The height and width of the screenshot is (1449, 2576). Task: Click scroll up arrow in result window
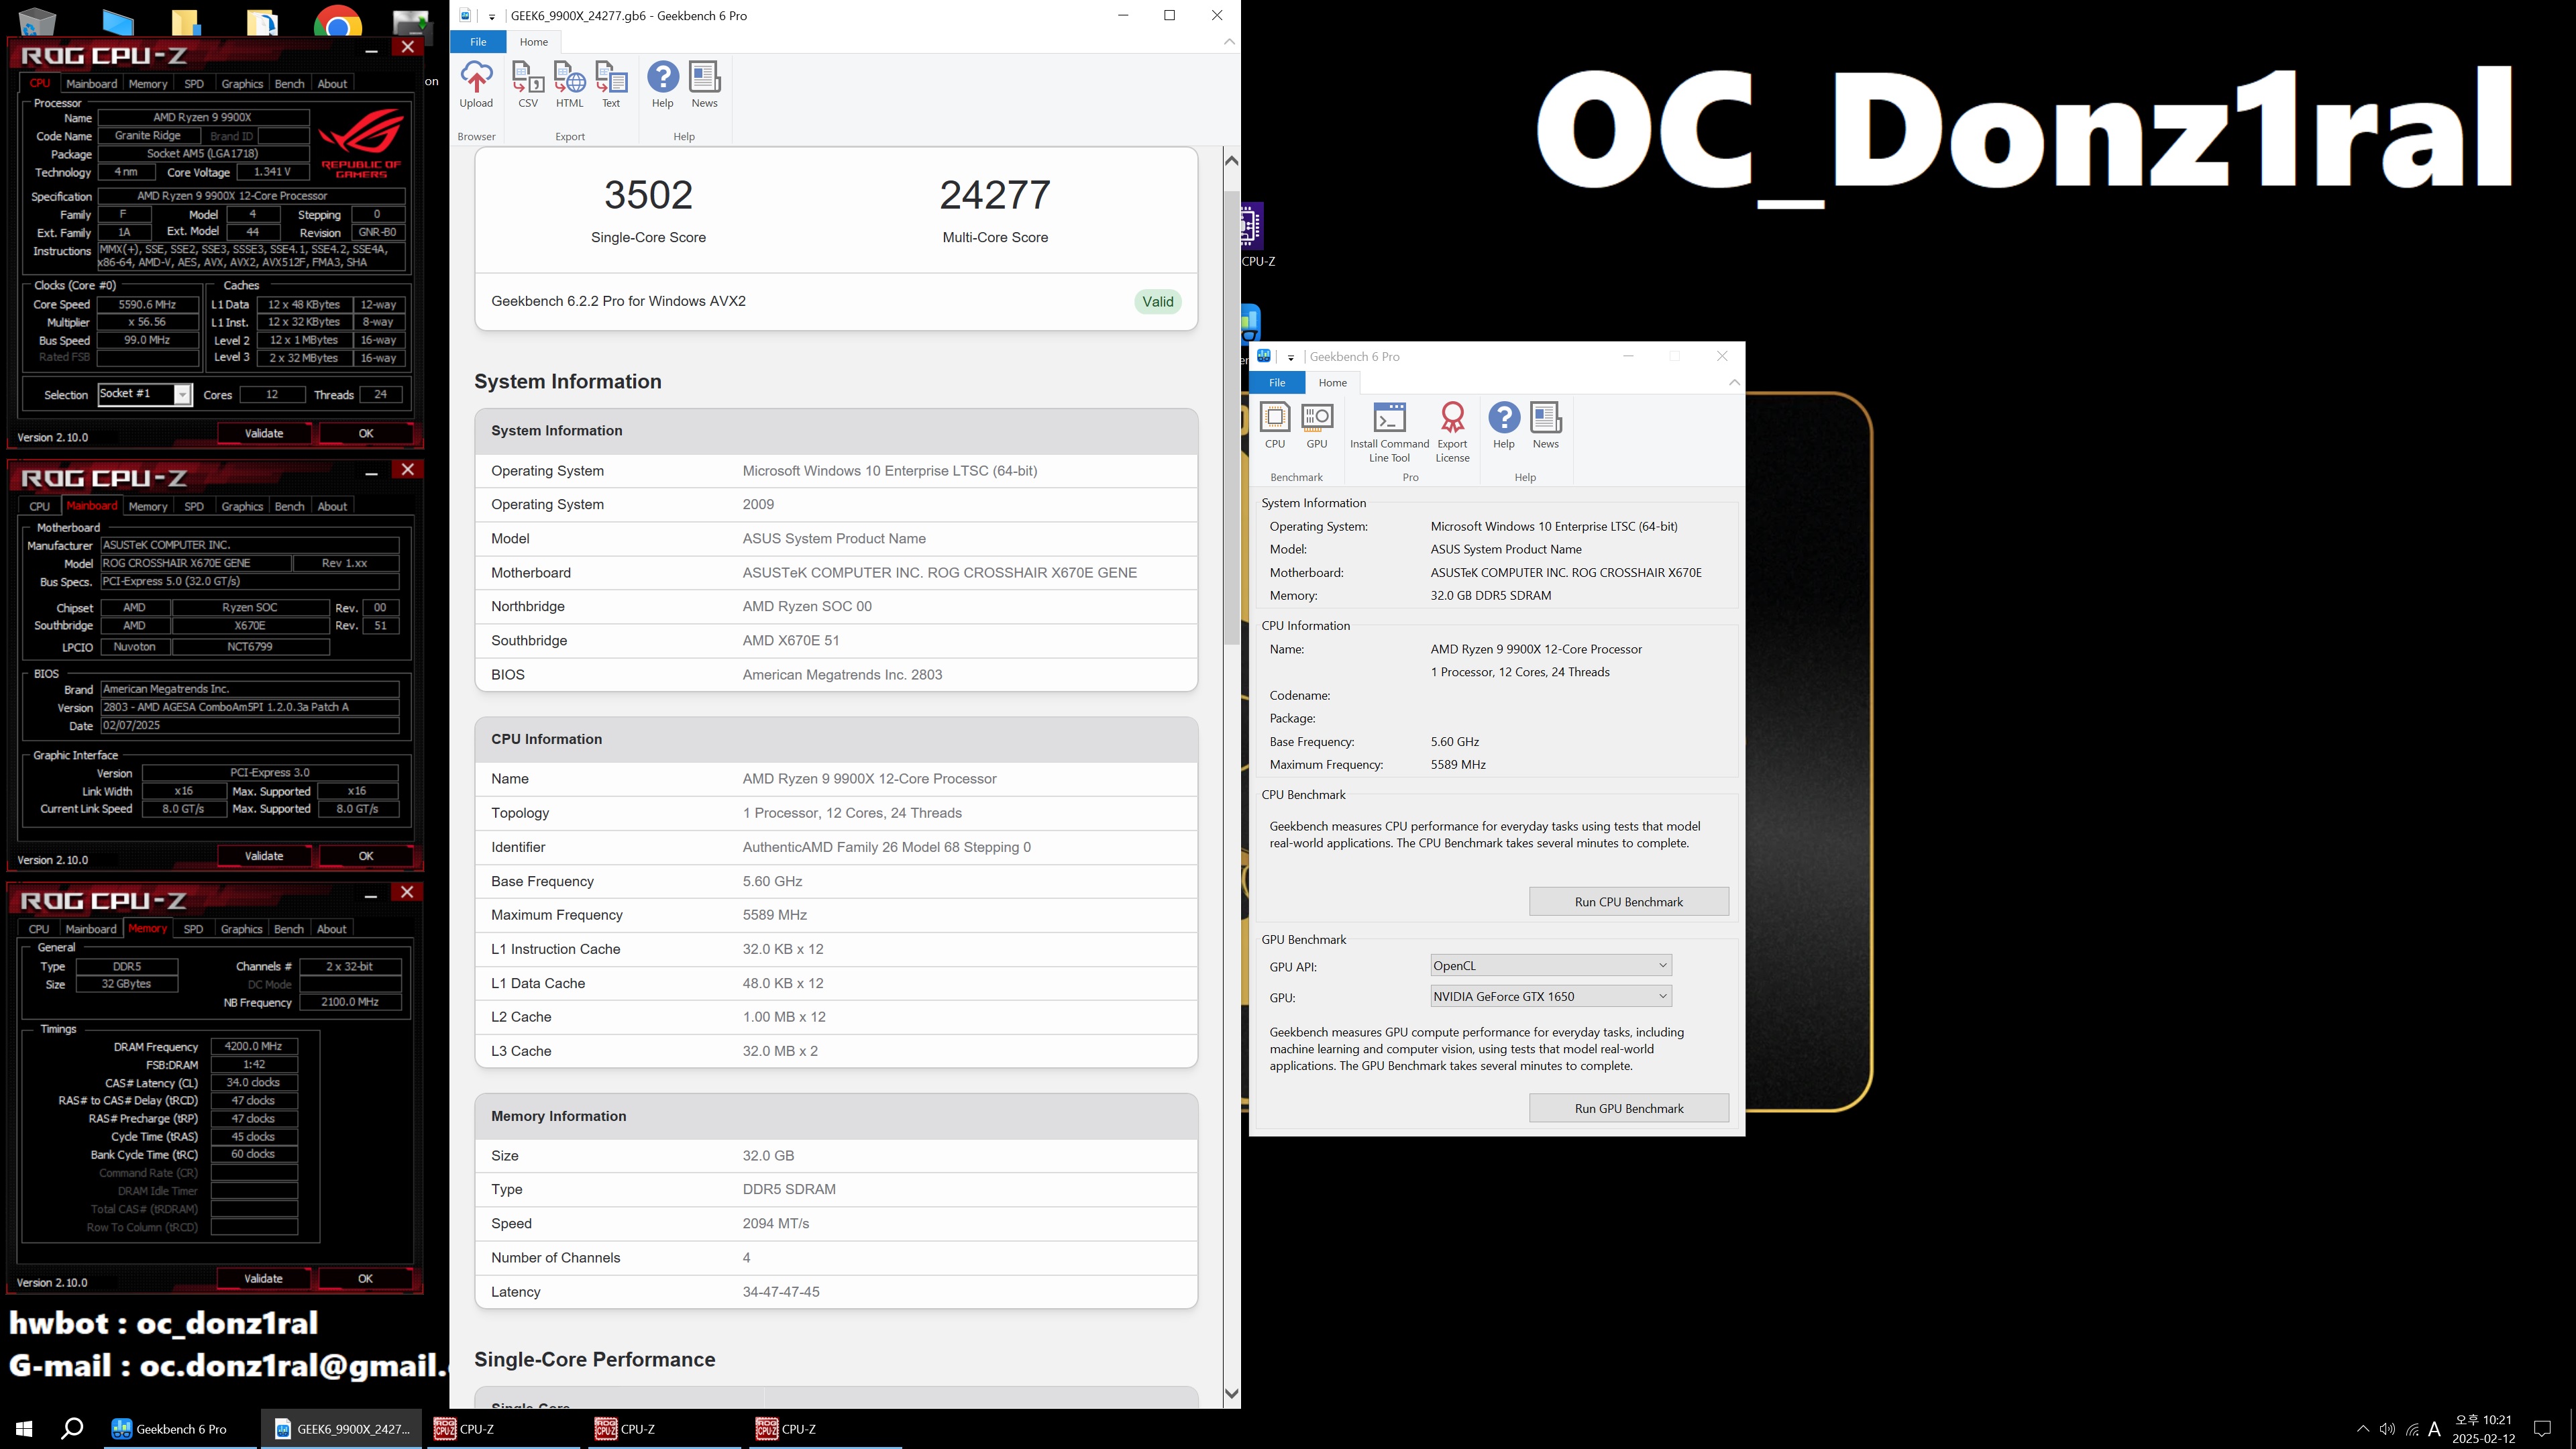tap(1232, 161)
